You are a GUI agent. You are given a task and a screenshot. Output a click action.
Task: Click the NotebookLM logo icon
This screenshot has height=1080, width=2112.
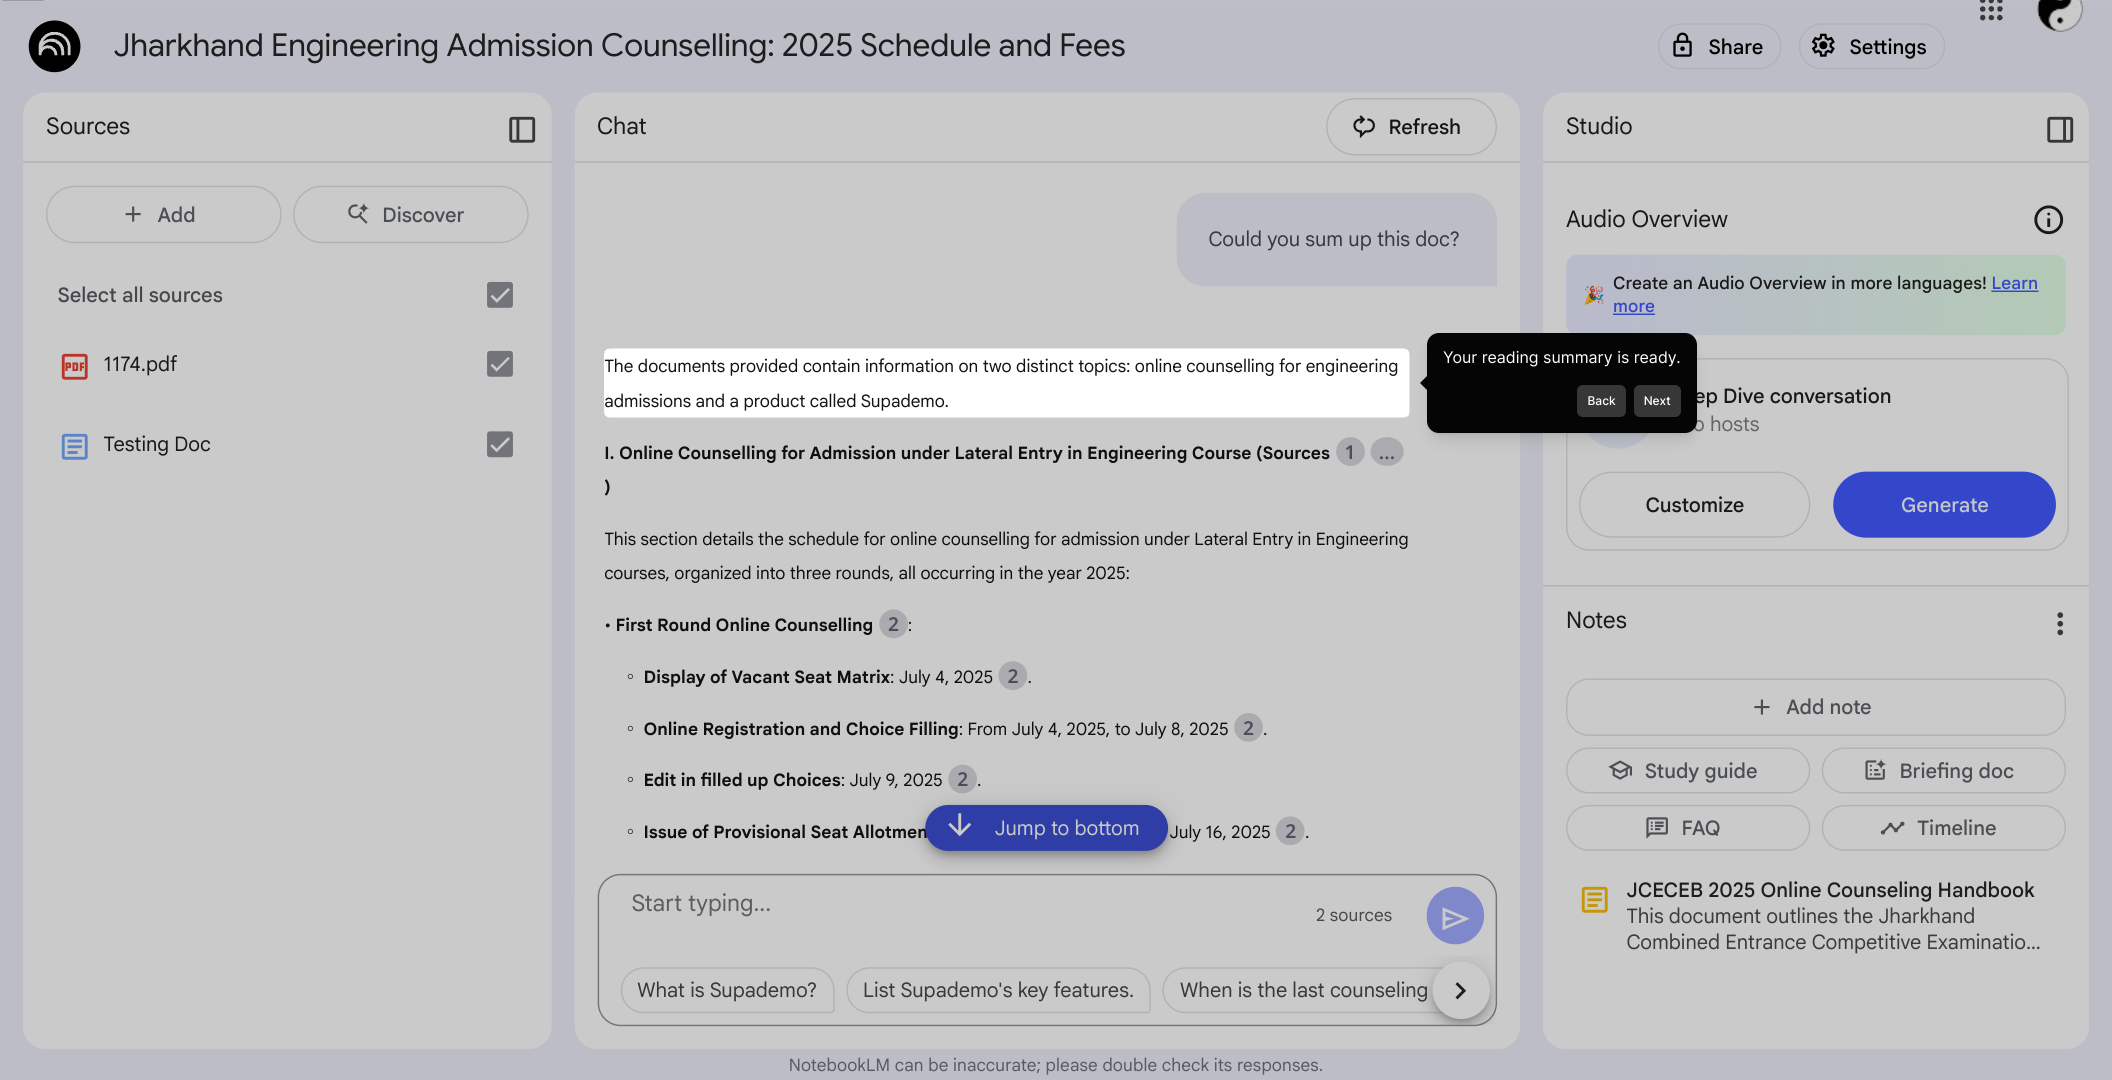[54, 46]
